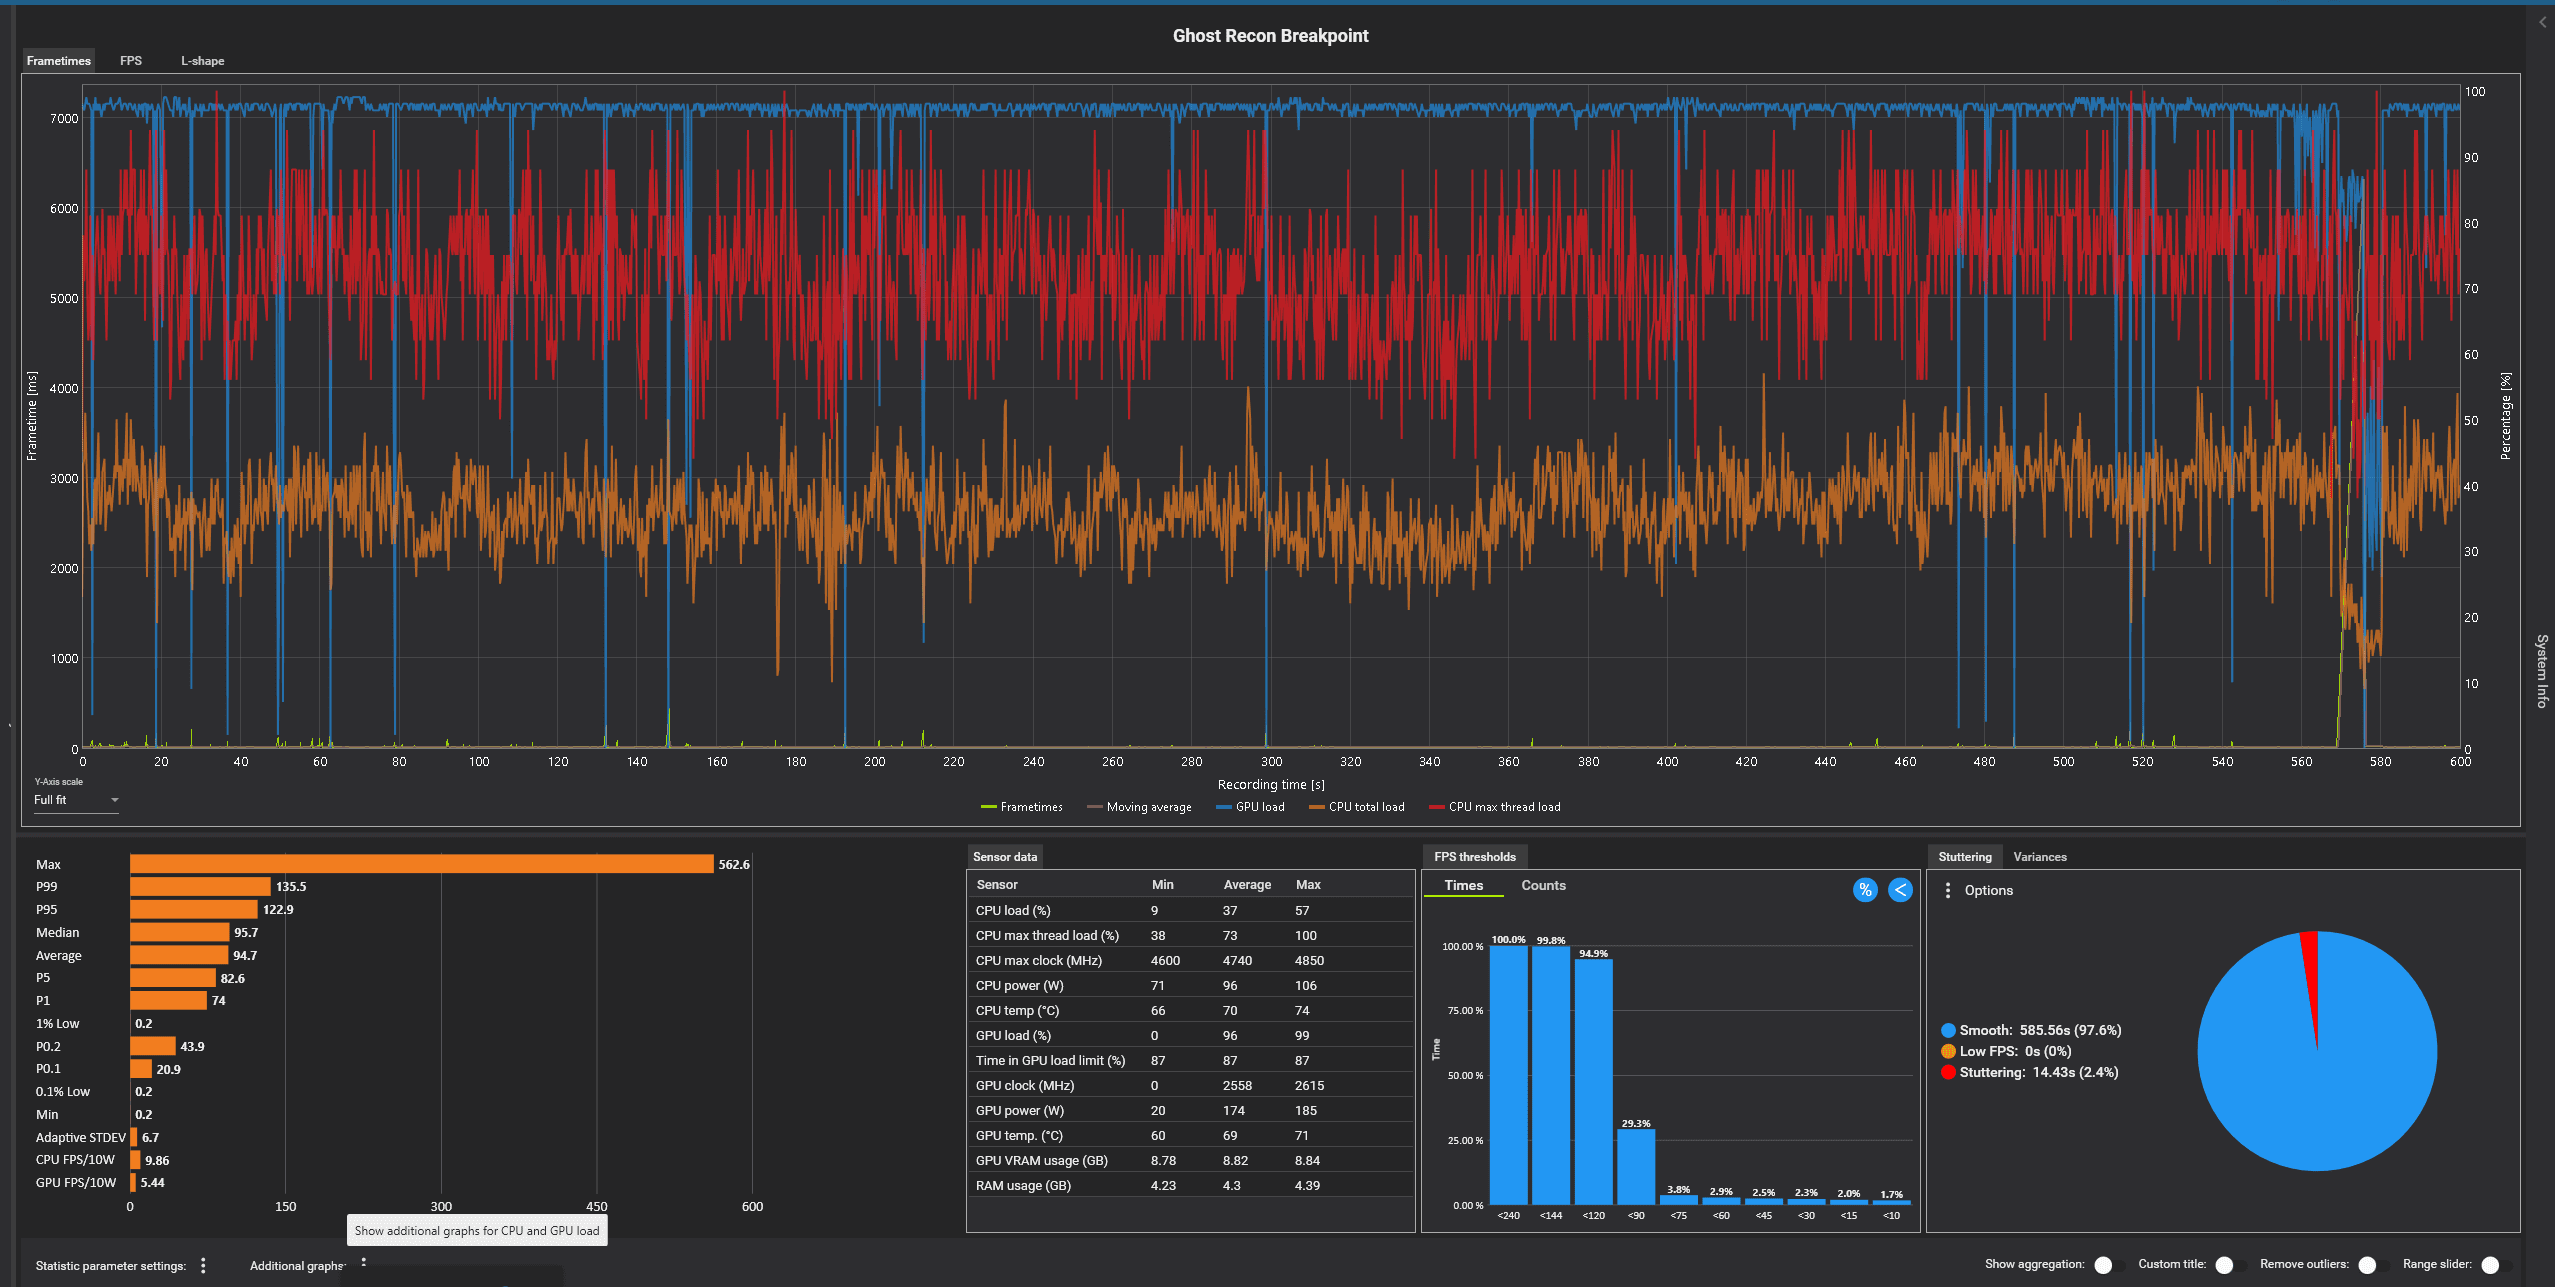Click the Average 94.7 bar
2555x1287 pixels.
pyautogui.click(x=179, y=956)
